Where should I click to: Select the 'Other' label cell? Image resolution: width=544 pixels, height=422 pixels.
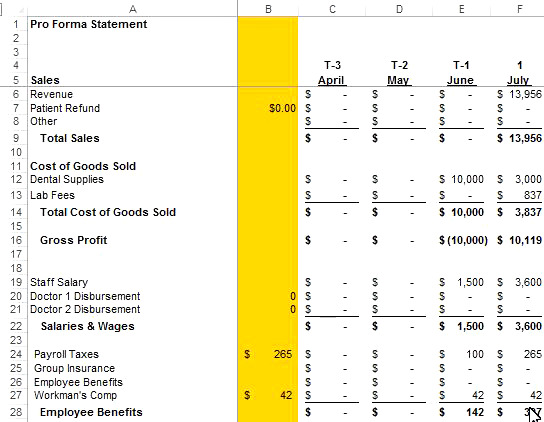pyautogui.click(x=43, y=121)
